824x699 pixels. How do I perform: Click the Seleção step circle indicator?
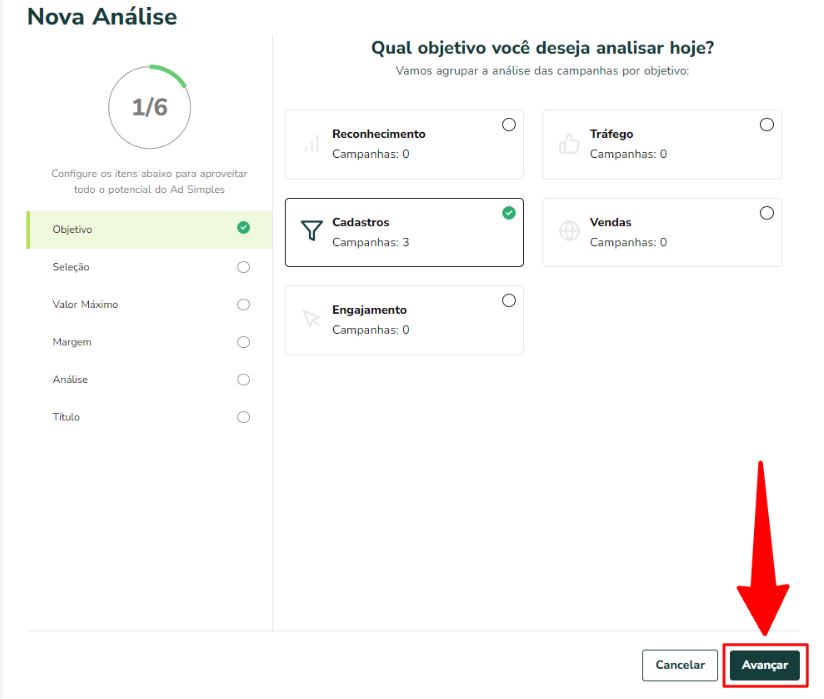[243, 267]
